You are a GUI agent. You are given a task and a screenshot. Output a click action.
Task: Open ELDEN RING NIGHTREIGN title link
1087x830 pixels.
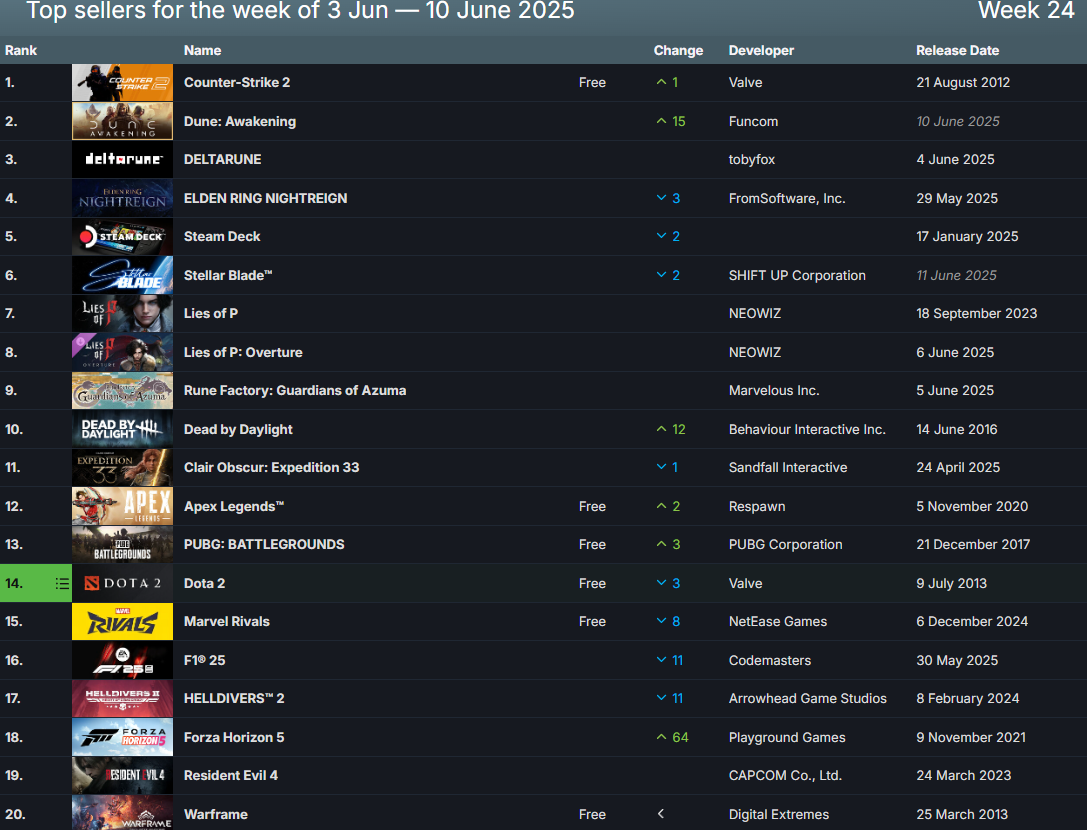pyautogui.click(x=266, y=198)
